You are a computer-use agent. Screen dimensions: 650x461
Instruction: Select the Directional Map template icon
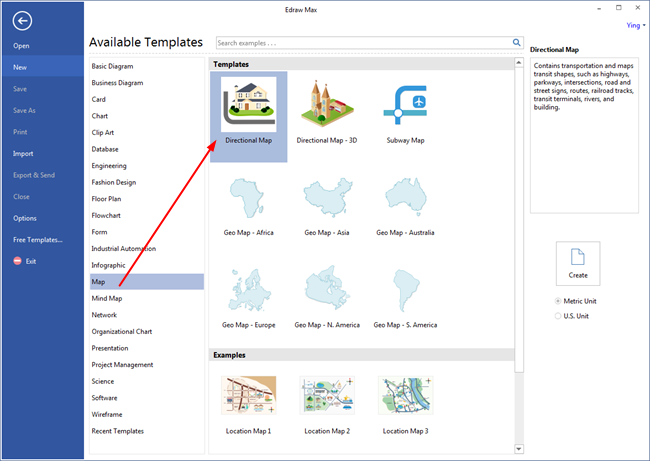[249, 104]
